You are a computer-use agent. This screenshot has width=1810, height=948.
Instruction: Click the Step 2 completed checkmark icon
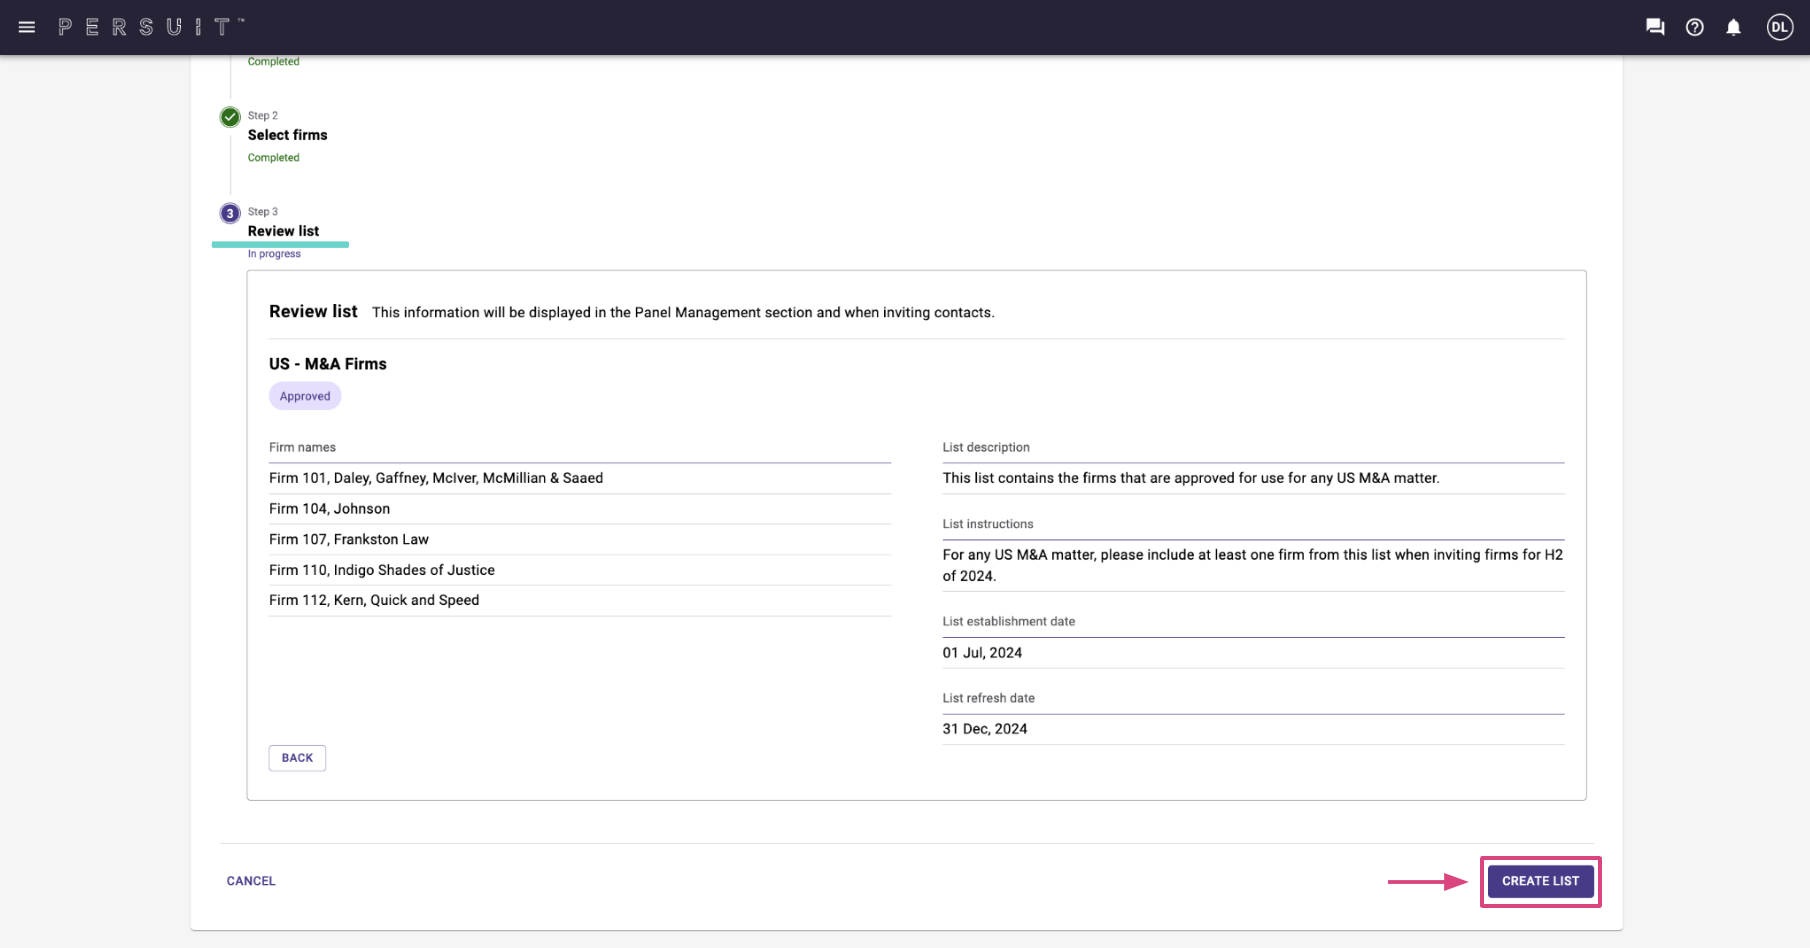coord(230,117)
